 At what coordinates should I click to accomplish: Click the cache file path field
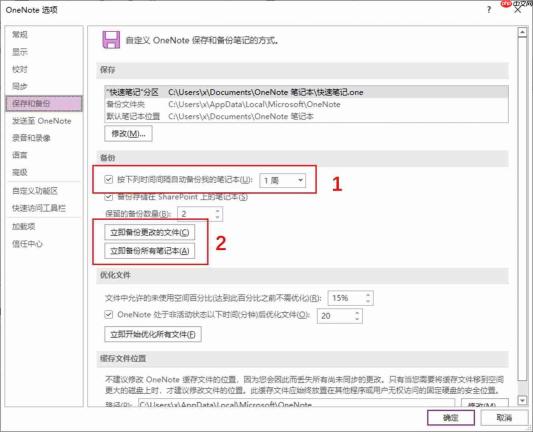point(296,404)
